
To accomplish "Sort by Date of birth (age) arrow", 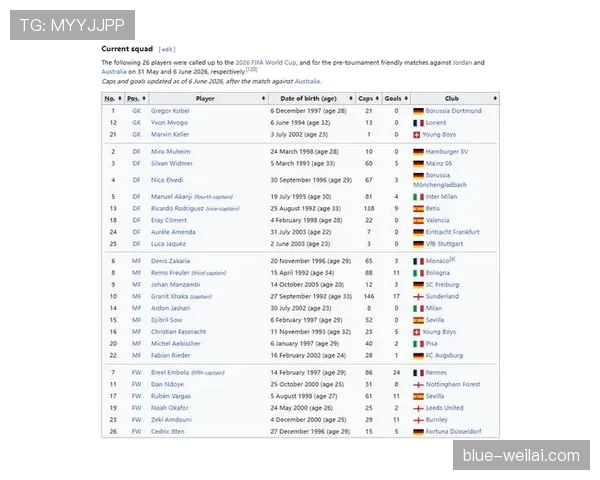I will click(x=351, y=98).
